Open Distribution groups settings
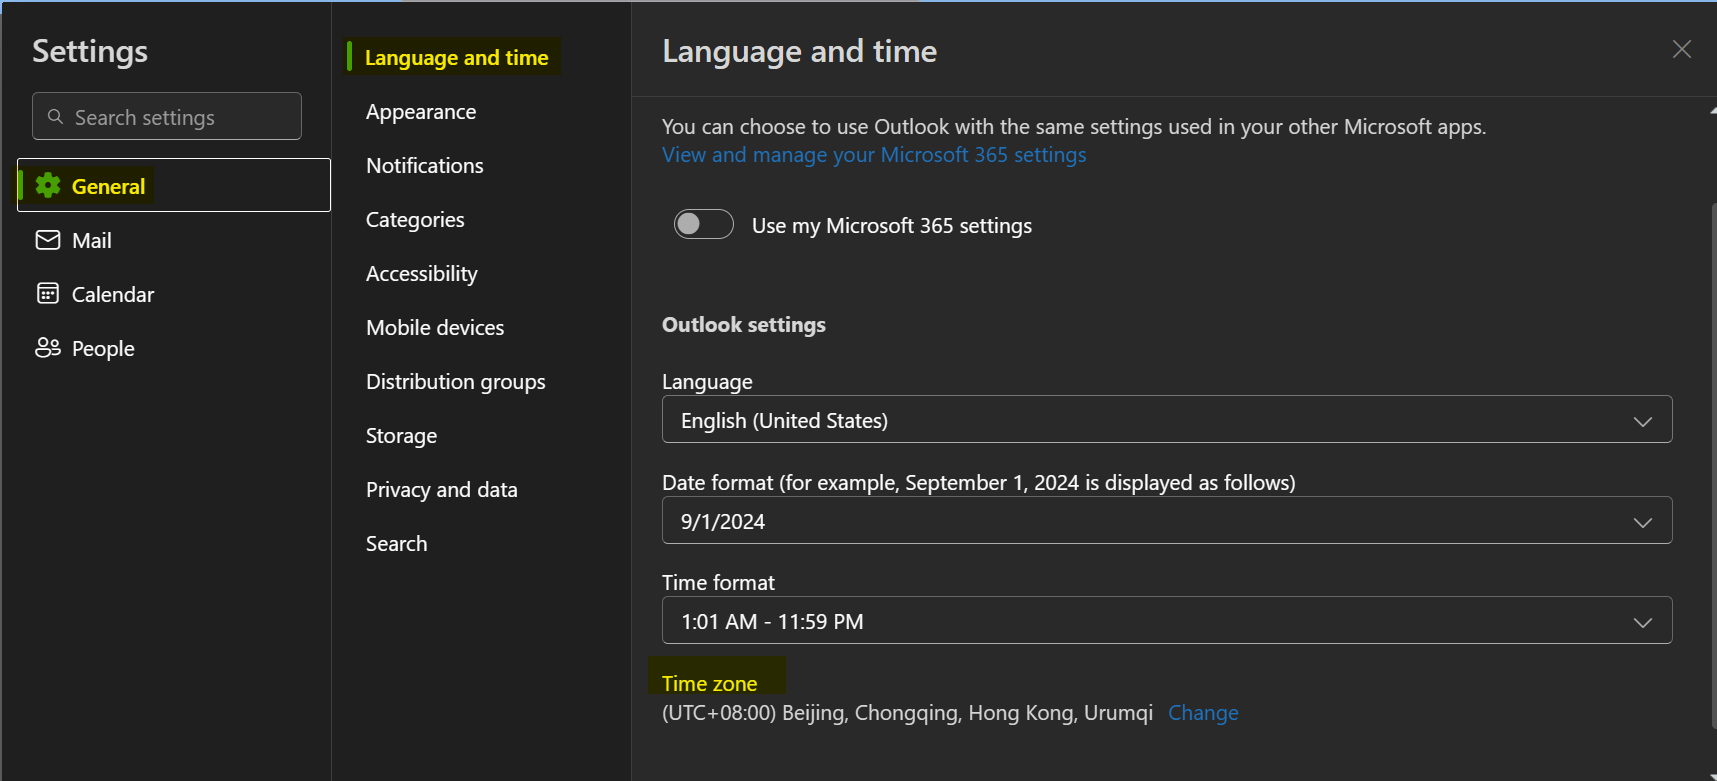Image resolution: width=1717 pixels, height=781 pixels. (x=456, y=381)
